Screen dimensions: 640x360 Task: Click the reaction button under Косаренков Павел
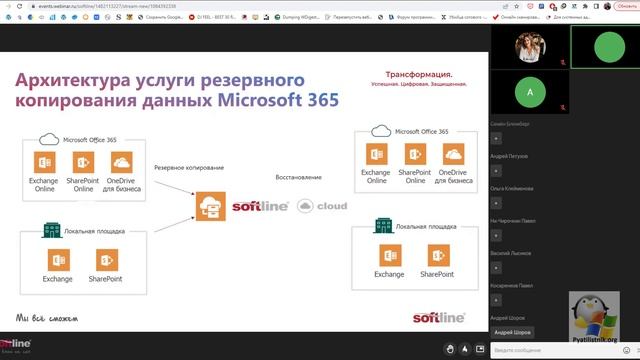click(x=496, y=300)
